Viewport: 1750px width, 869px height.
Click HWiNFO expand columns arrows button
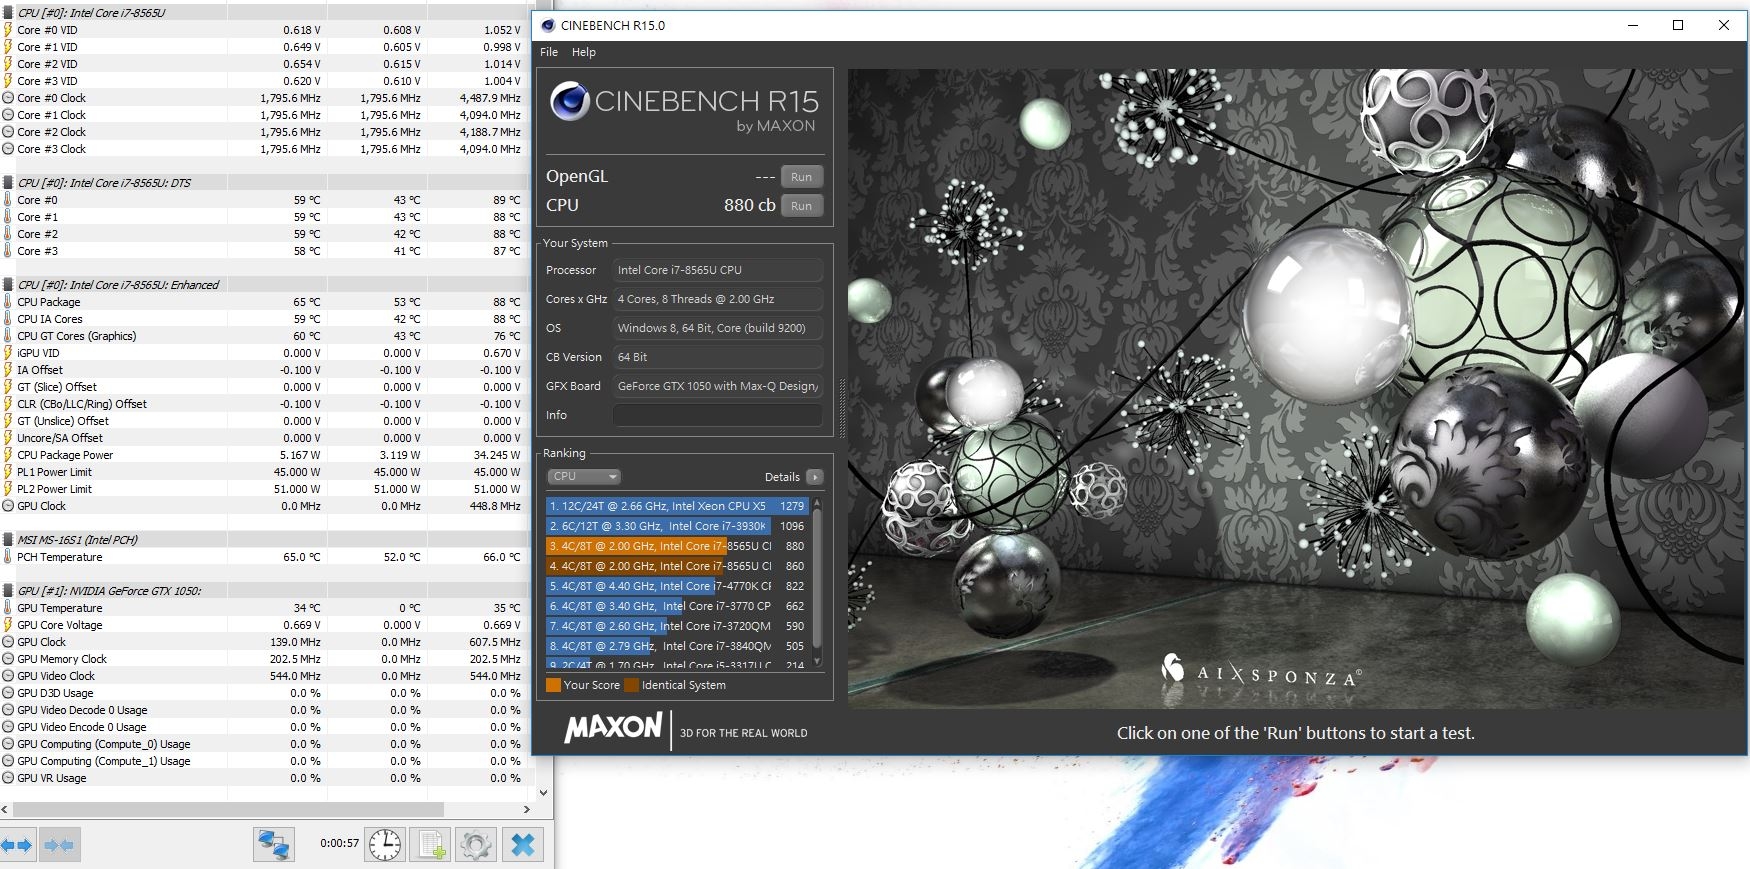click(x=18, y=845)
